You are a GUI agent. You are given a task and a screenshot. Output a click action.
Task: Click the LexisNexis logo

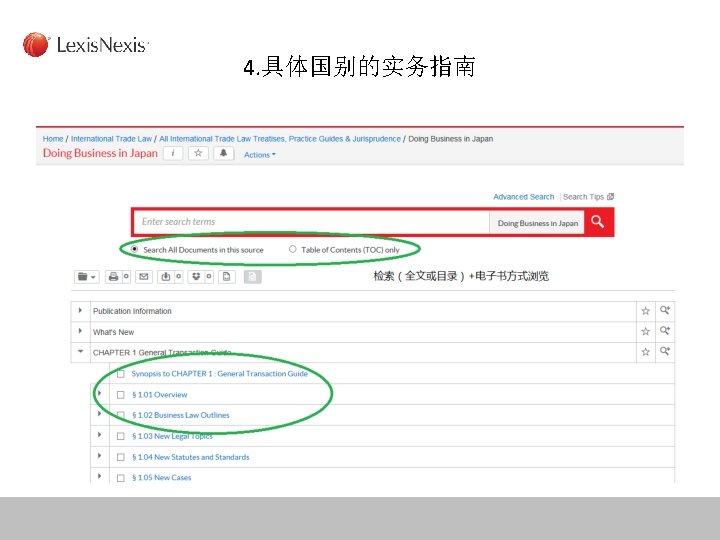click(x=86, y=45)
